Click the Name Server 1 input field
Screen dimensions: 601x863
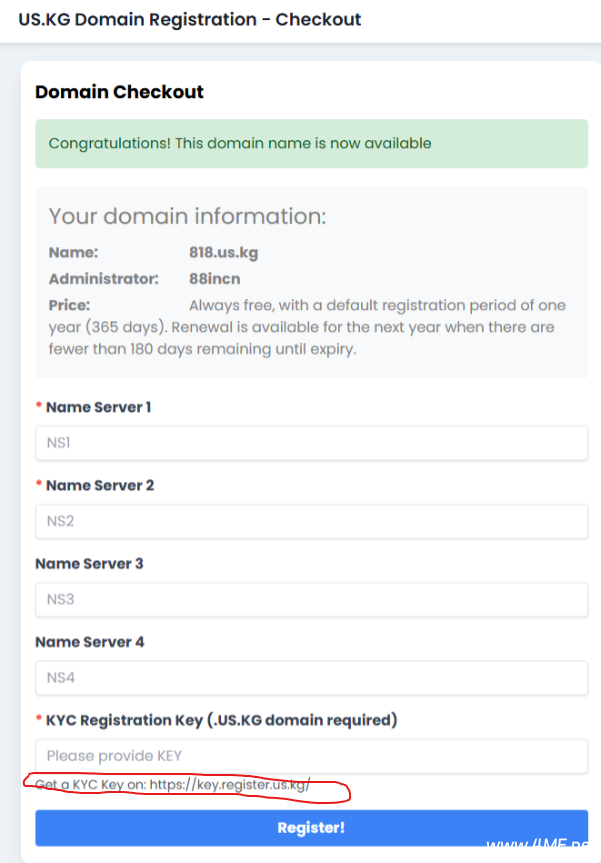(x=311, y=443)
